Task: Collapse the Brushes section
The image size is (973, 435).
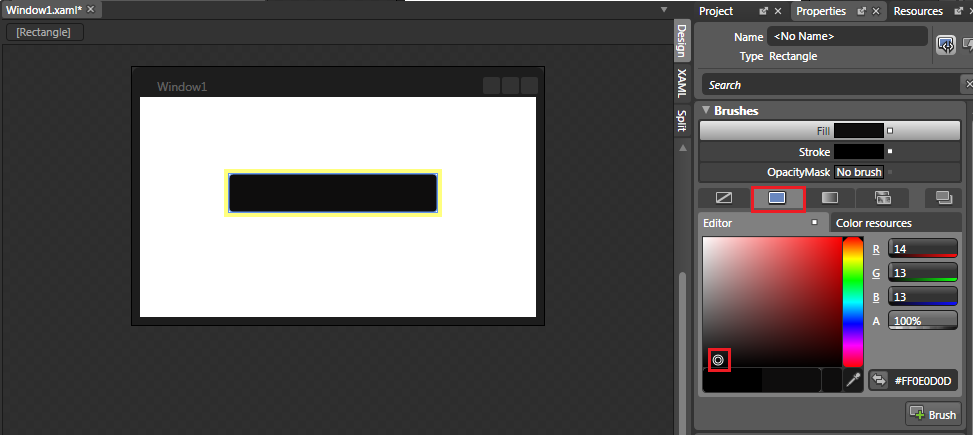Action: pos(706,111)
